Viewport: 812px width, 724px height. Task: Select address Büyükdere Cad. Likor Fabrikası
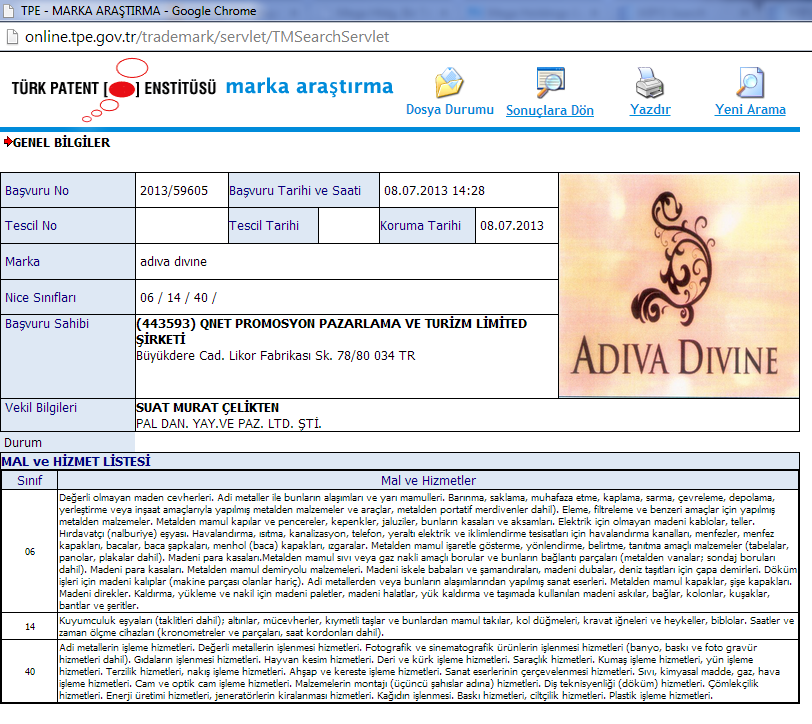click(x=276, y=356)
